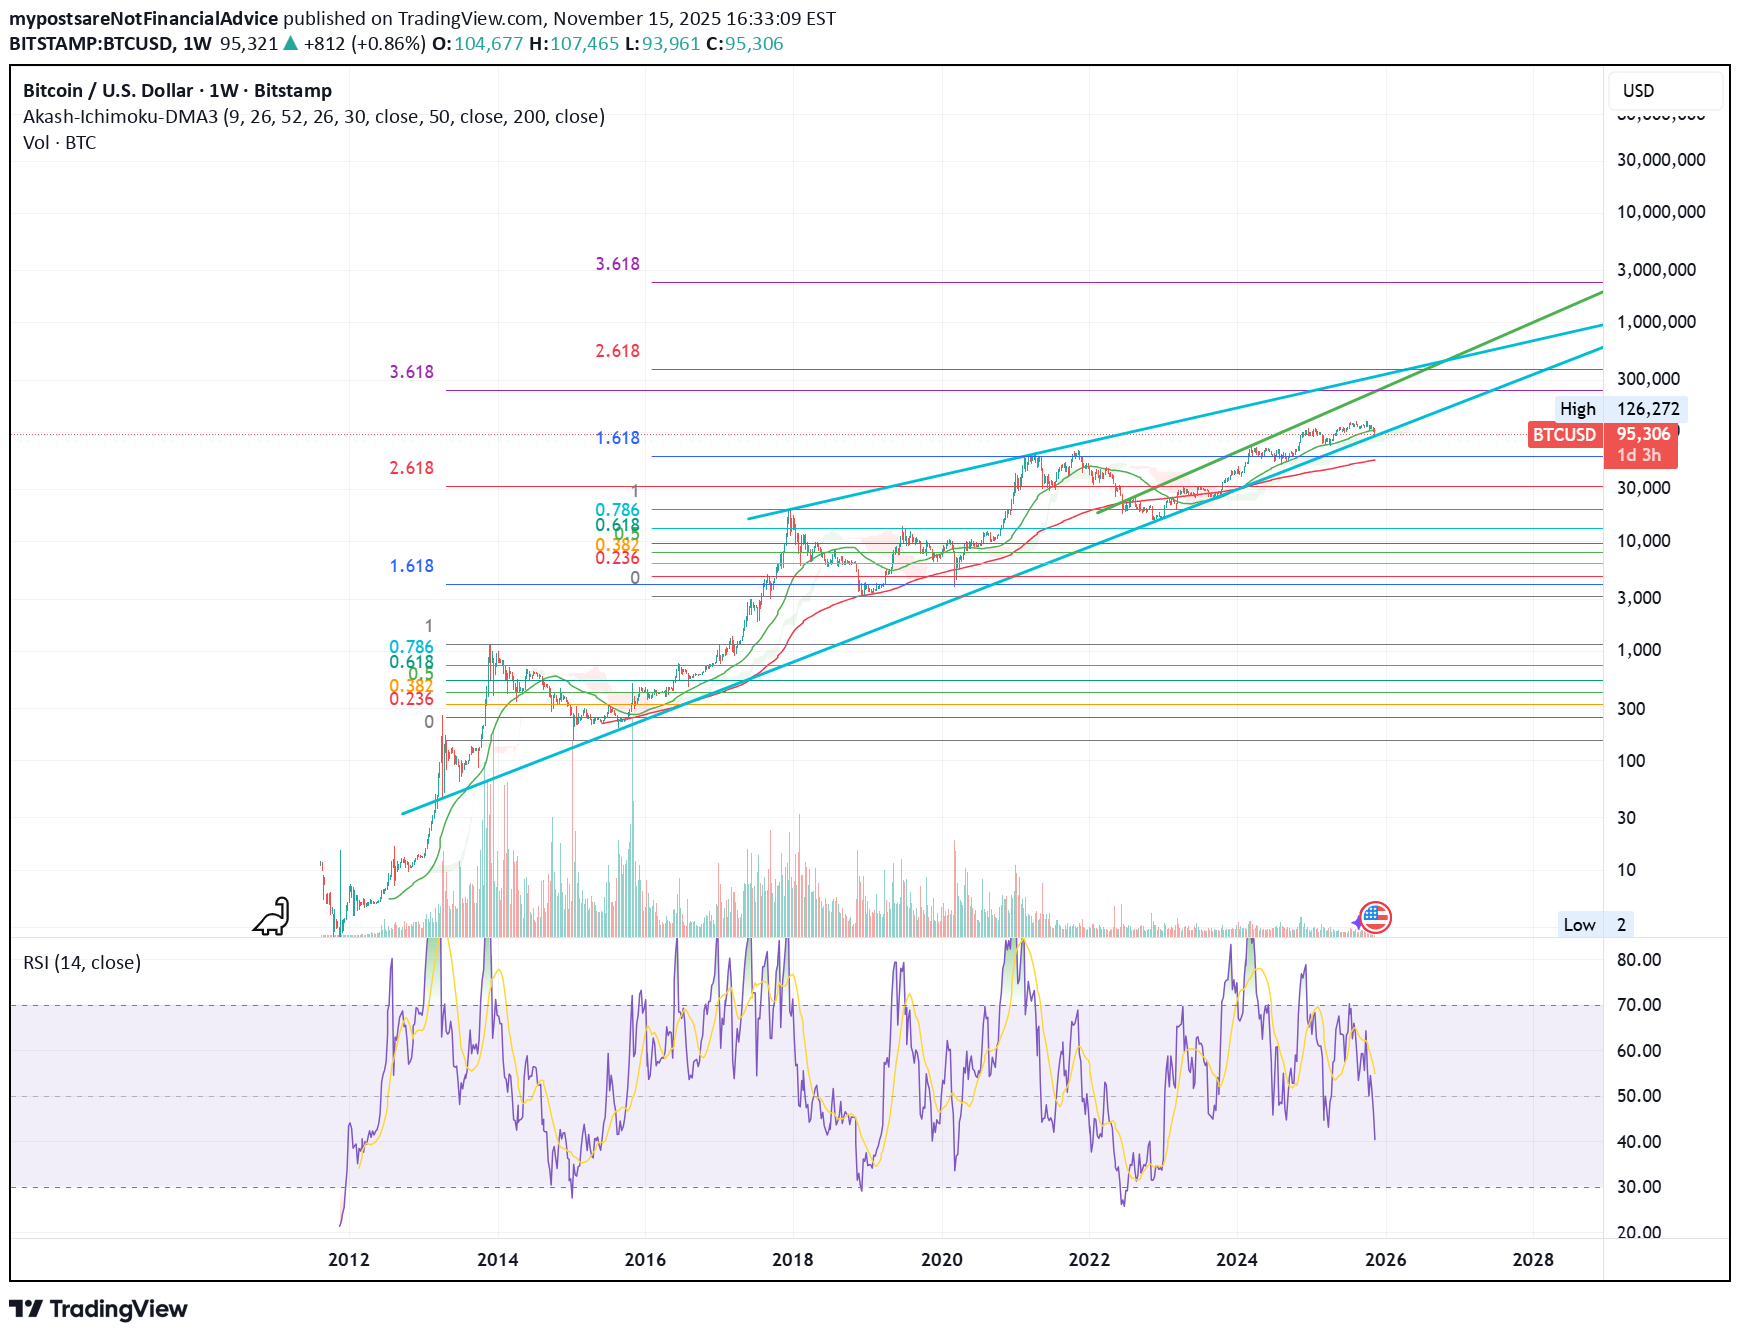Click the Bitcoin / U.S. Dollar chart title

pyautogui.click(x=177, y=91)
